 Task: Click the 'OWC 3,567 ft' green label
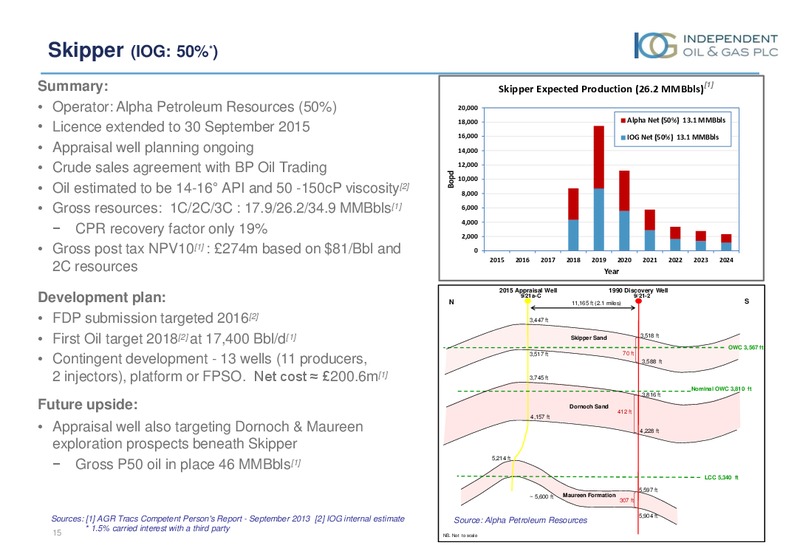(745, 347)
